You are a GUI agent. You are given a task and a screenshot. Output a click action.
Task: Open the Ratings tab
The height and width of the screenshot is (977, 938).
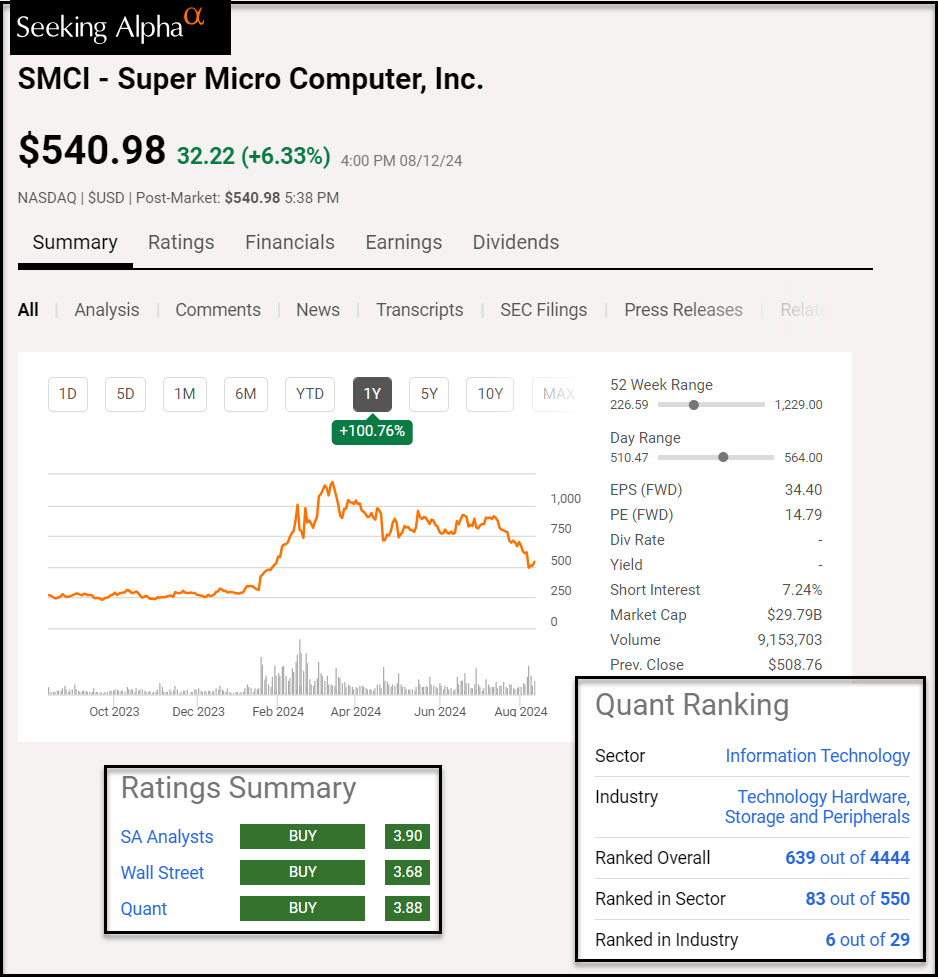click(181, 242)
